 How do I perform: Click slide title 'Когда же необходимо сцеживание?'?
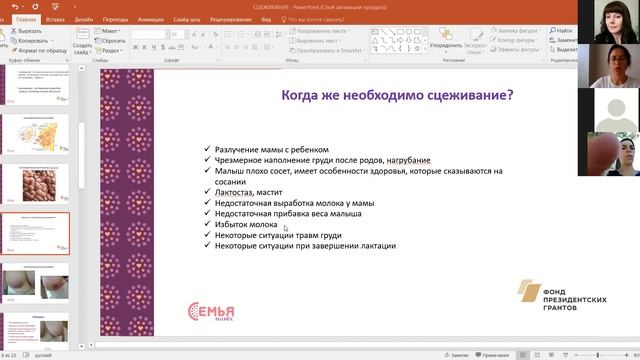click(x=397, y=95)
